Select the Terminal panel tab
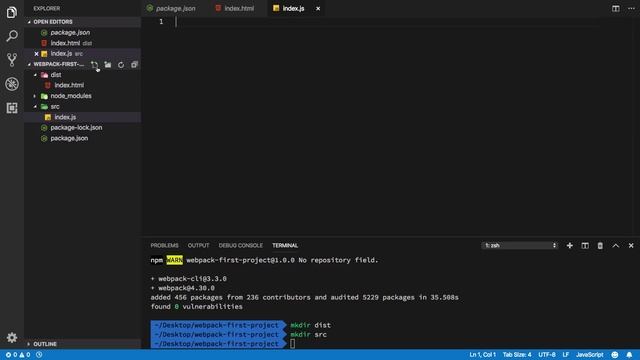This screenshot has height=360, width=640. tap(285, 245)
